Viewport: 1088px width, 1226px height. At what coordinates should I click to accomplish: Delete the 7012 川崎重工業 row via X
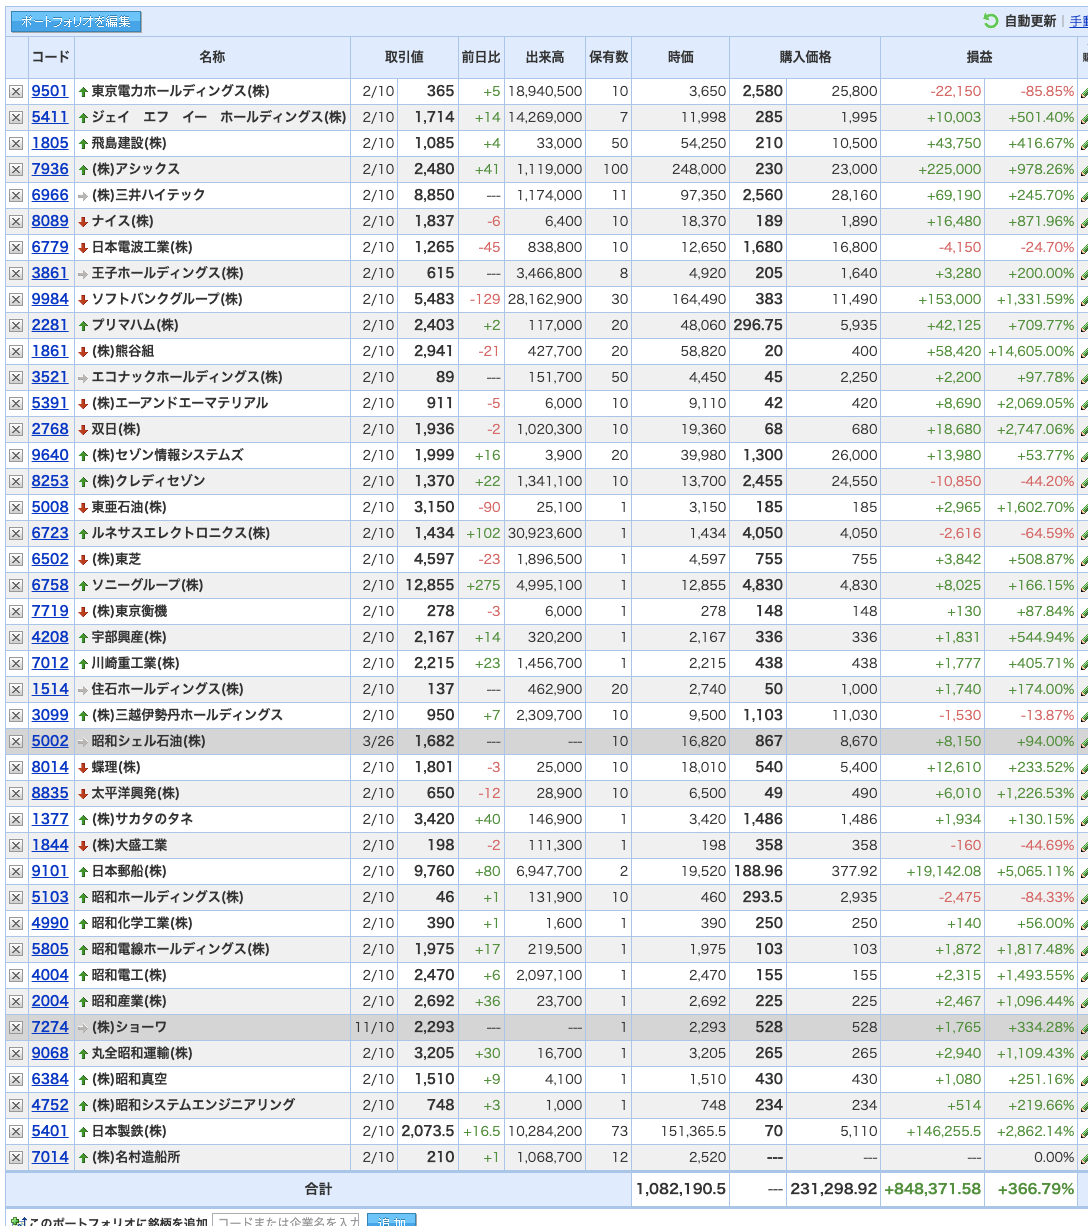16,663
